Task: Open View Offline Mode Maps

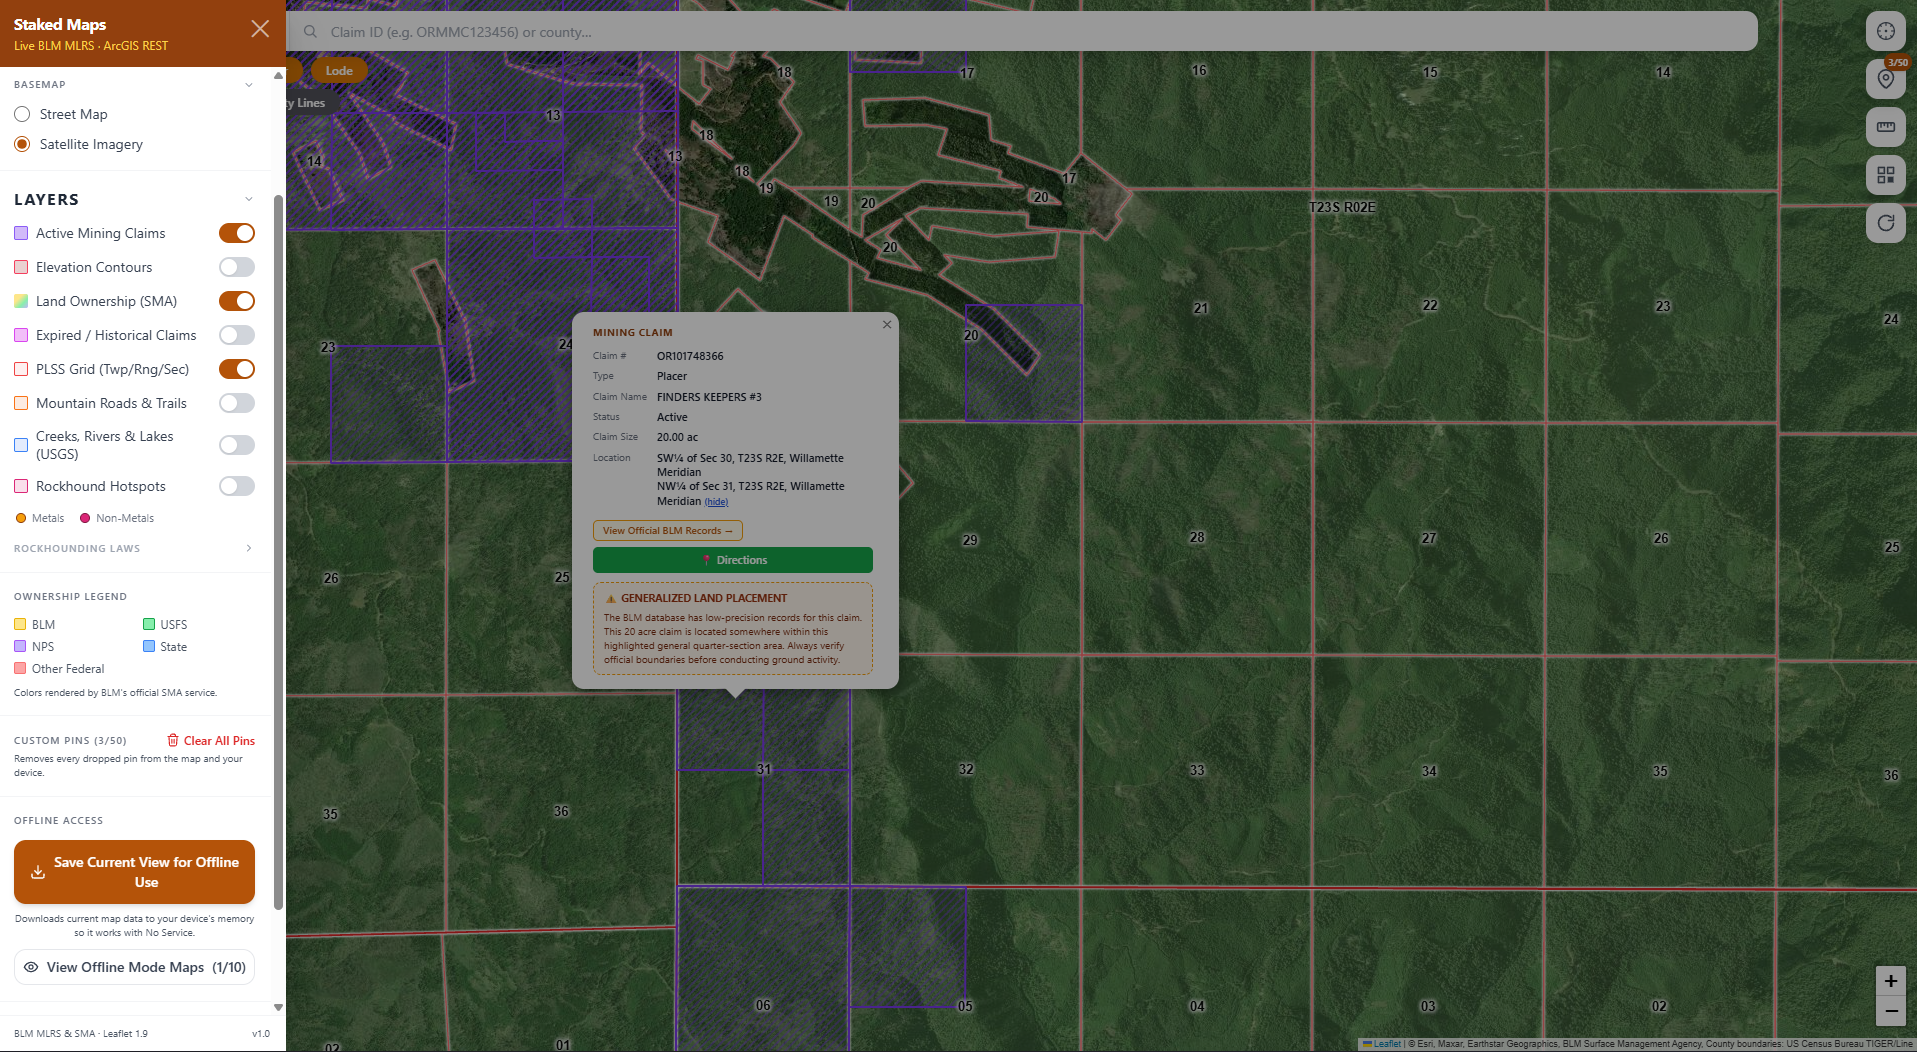Action: coord(134,967)
